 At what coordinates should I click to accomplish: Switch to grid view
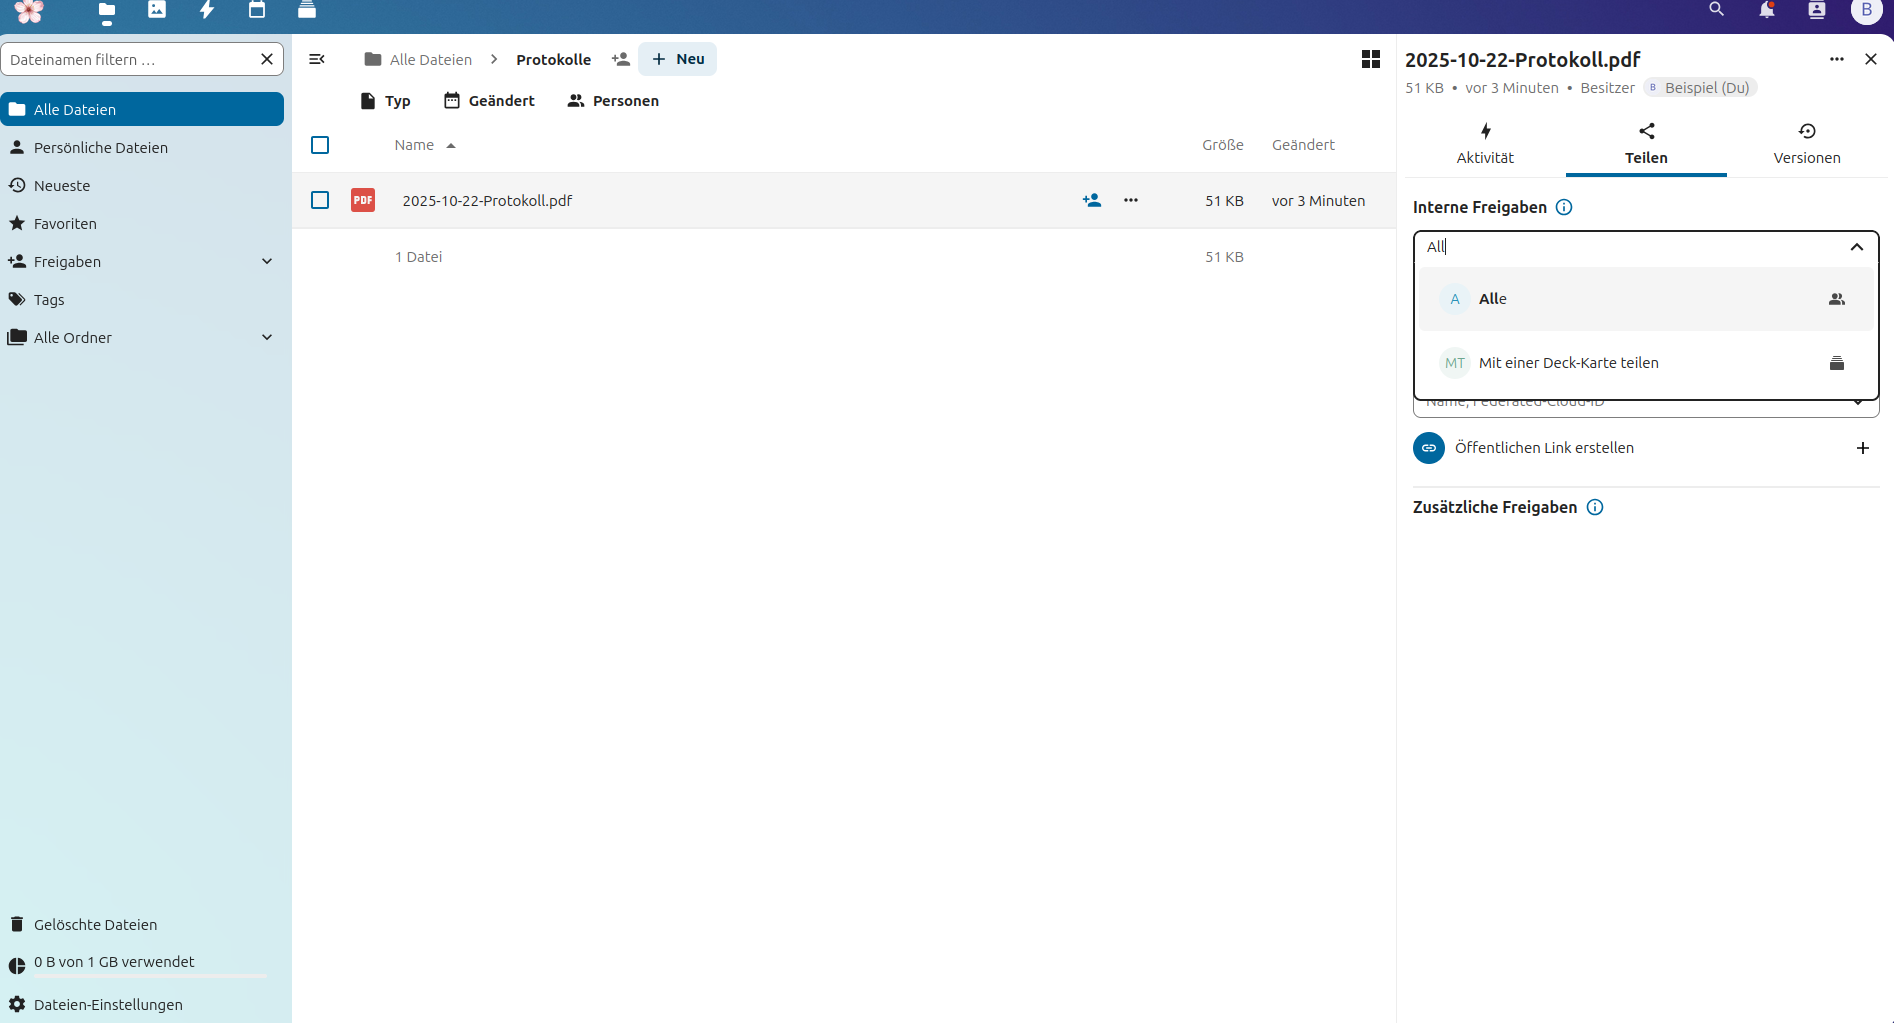(1371, 60)
